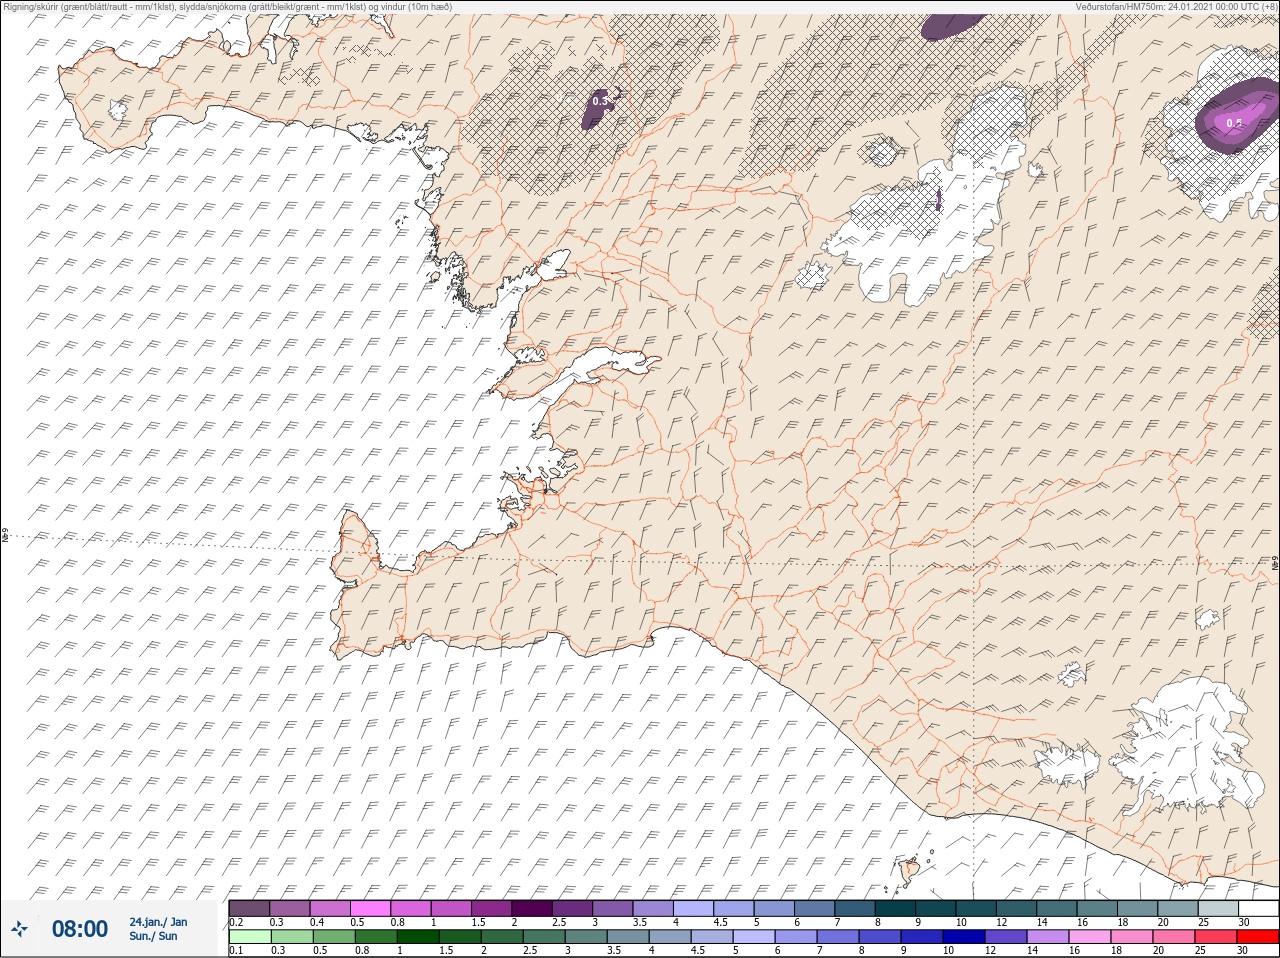1280x958 pixels.
Task: Select the light lavender upper-row swatch labeled 4
Action: [x=693, y=908]
